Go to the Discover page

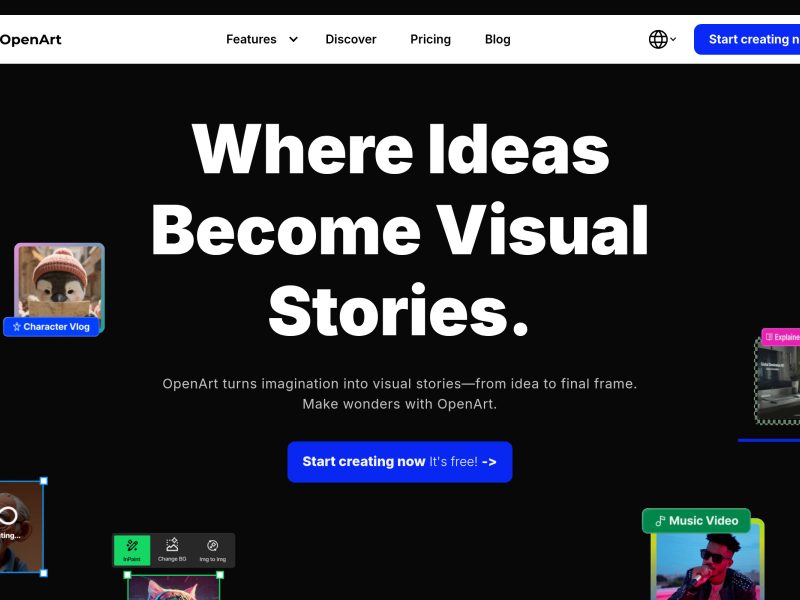click(351, 40)
